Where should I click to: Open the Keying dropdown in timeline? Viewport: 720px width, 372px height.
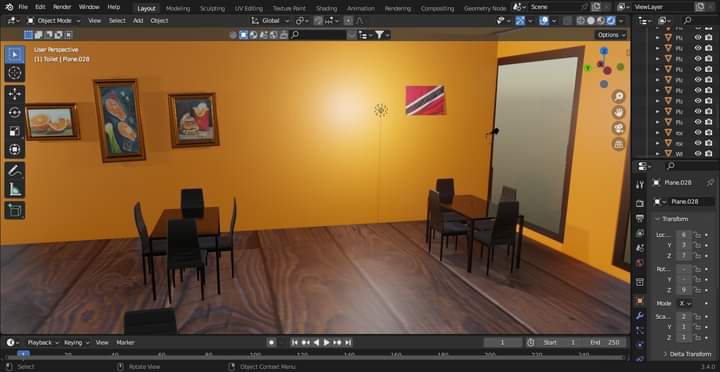pos(76,343)
